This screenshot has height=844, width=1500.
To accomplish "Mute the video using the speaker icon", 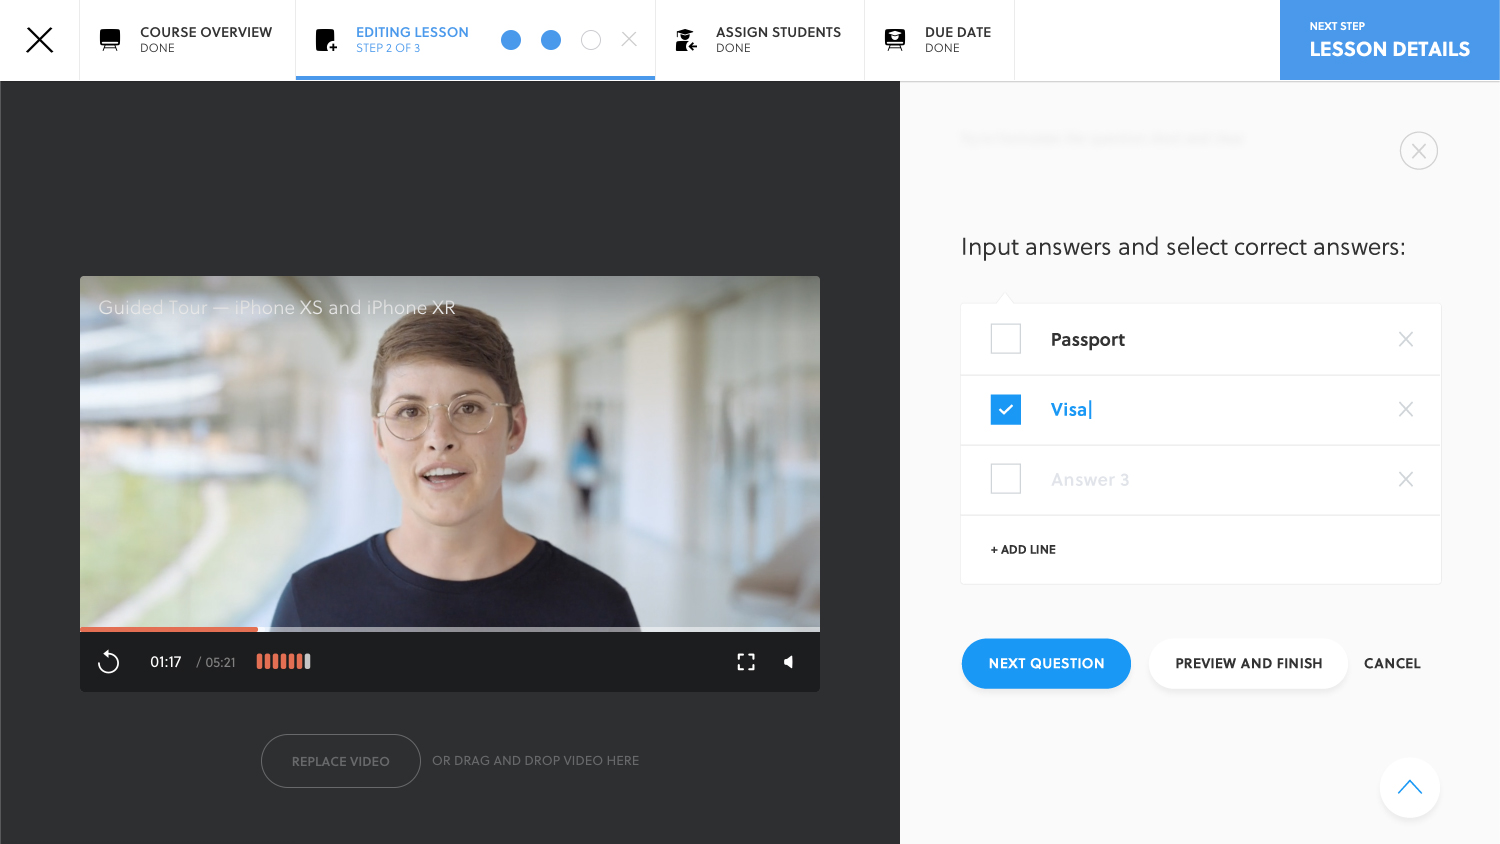I will pyautogui.click(x=789, y=662).
